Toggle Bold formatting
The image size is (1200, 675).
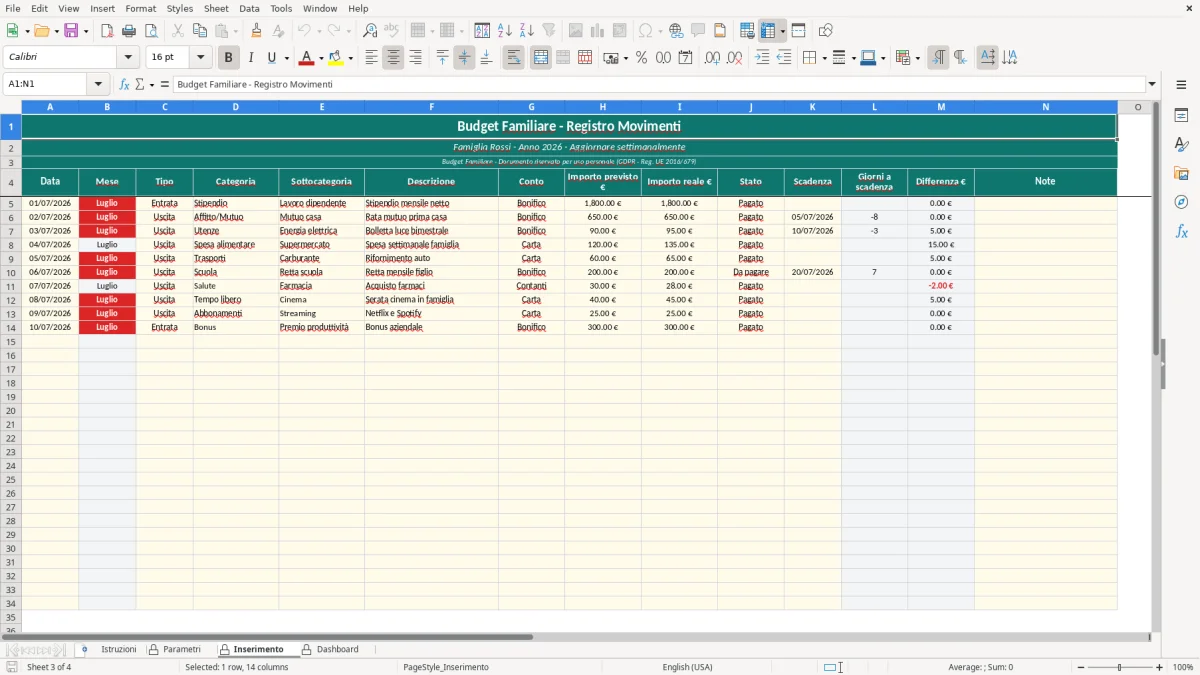point(229,58)
